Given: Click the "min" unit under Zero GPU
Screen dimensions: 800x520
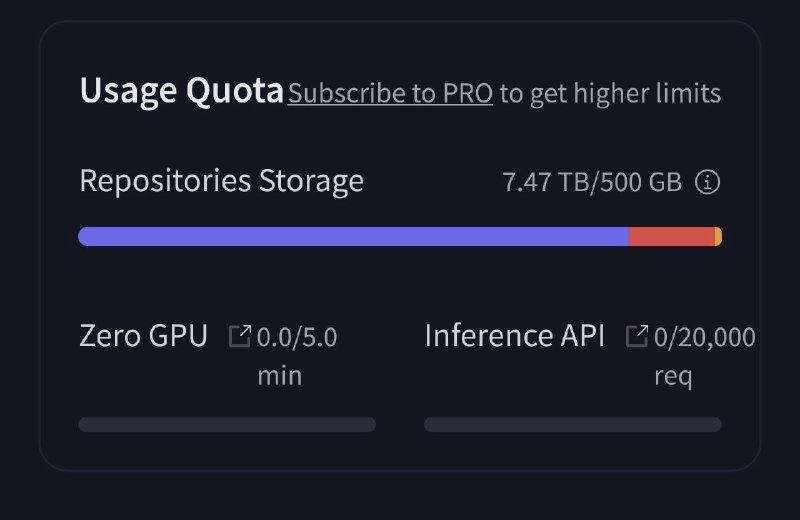Looking at the screenshot, I should click(280, 376).
